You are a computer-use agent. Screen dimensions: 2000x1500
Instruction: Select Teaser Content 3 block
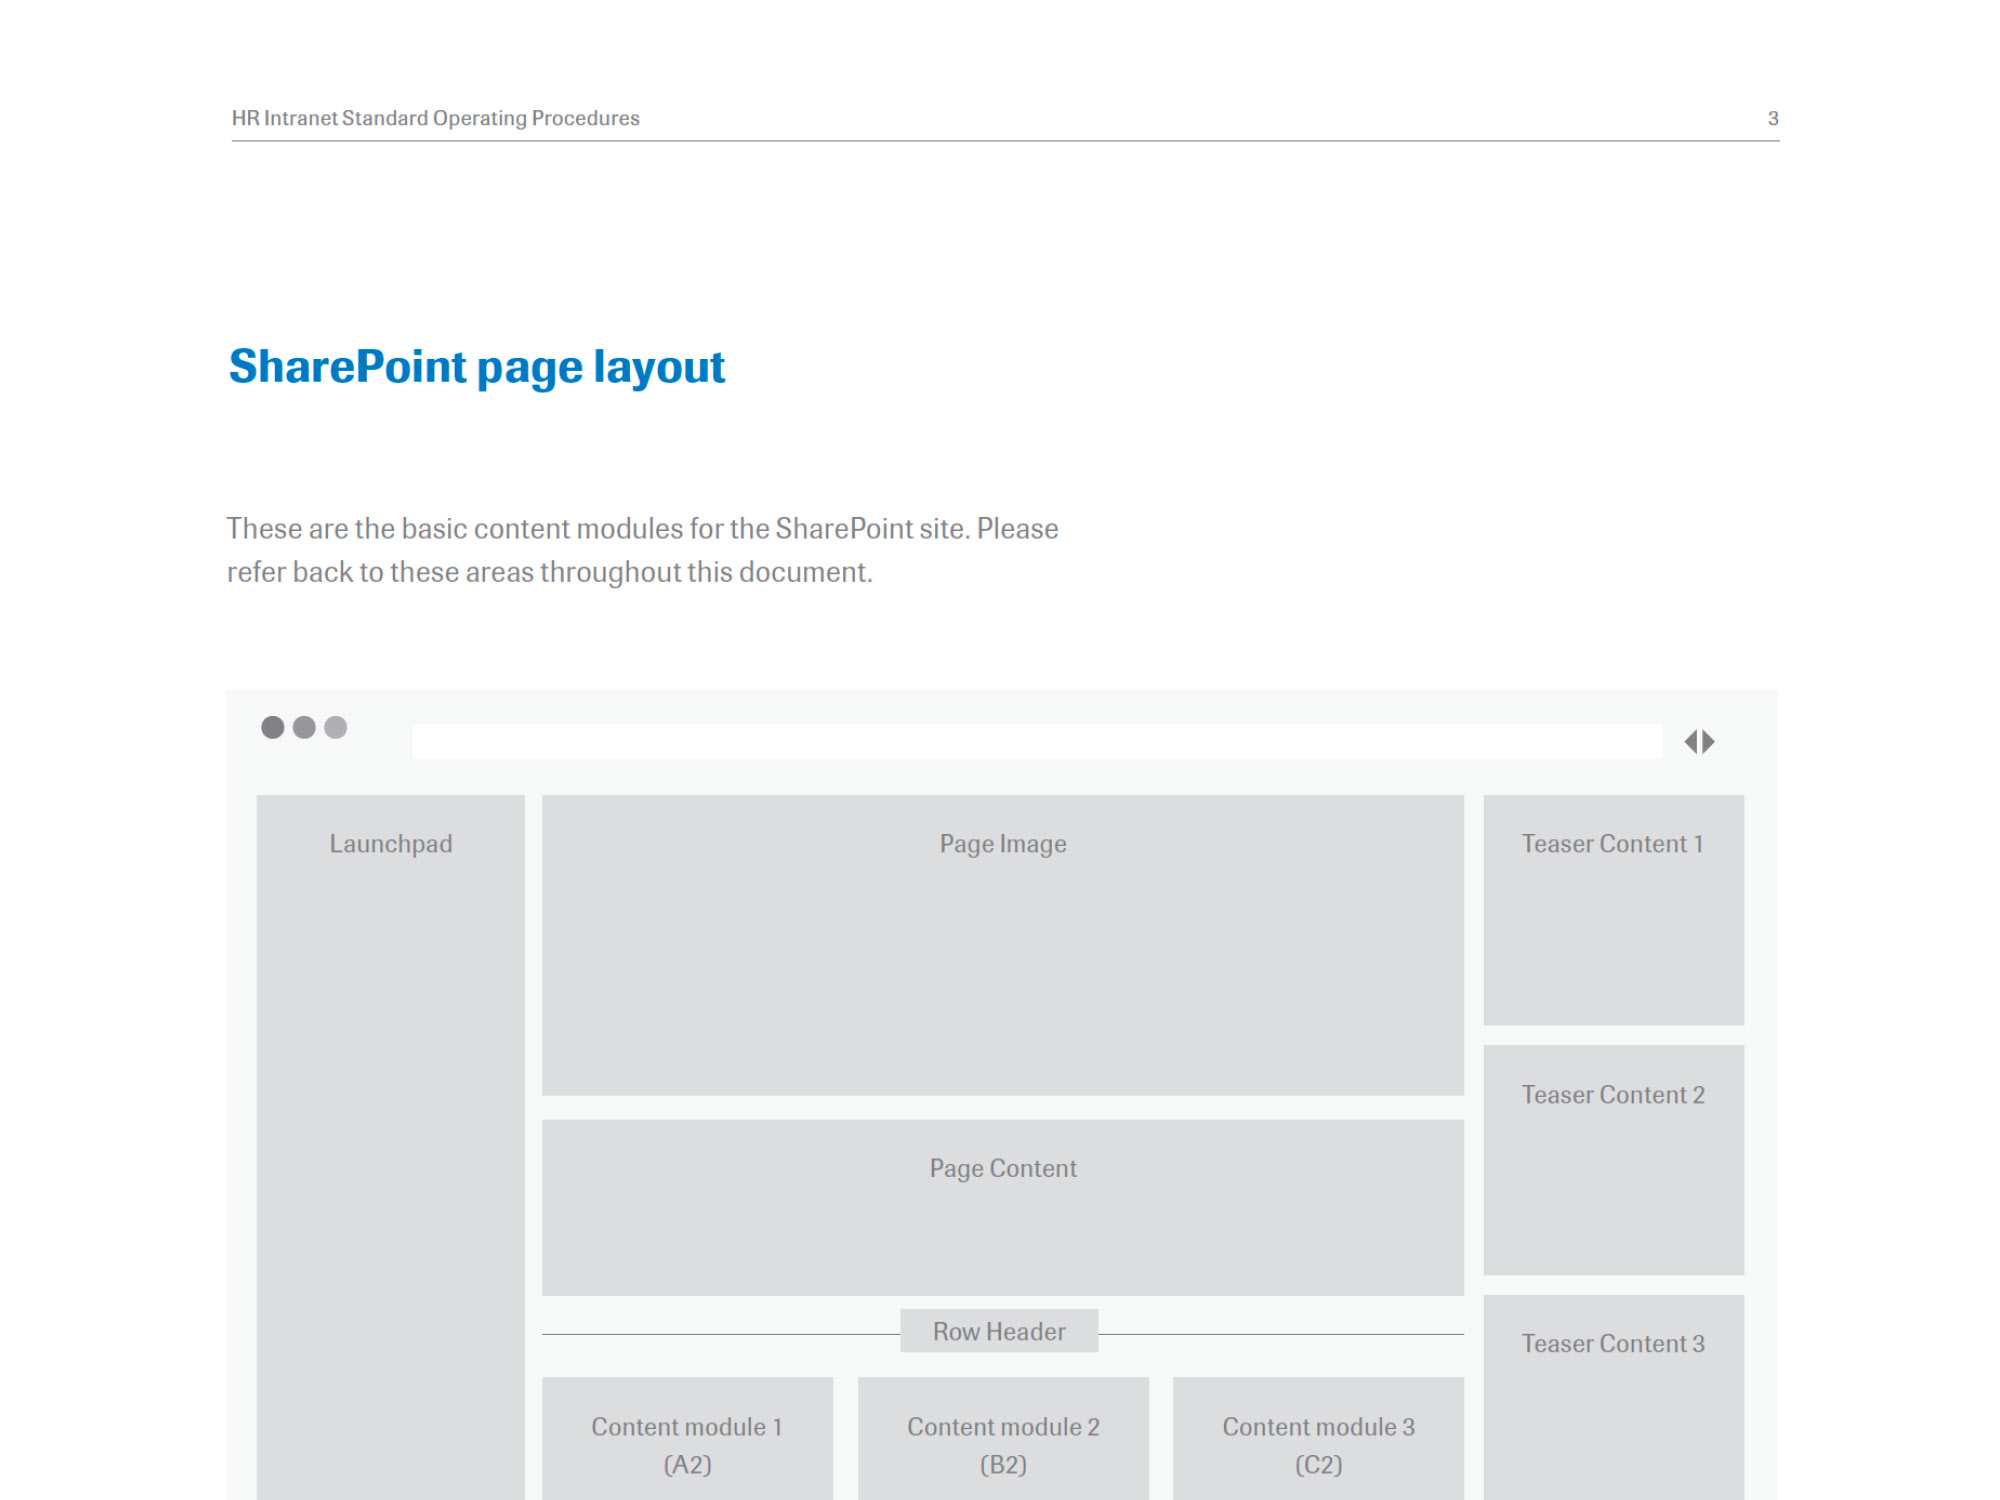click(x=1614, y=1397)
